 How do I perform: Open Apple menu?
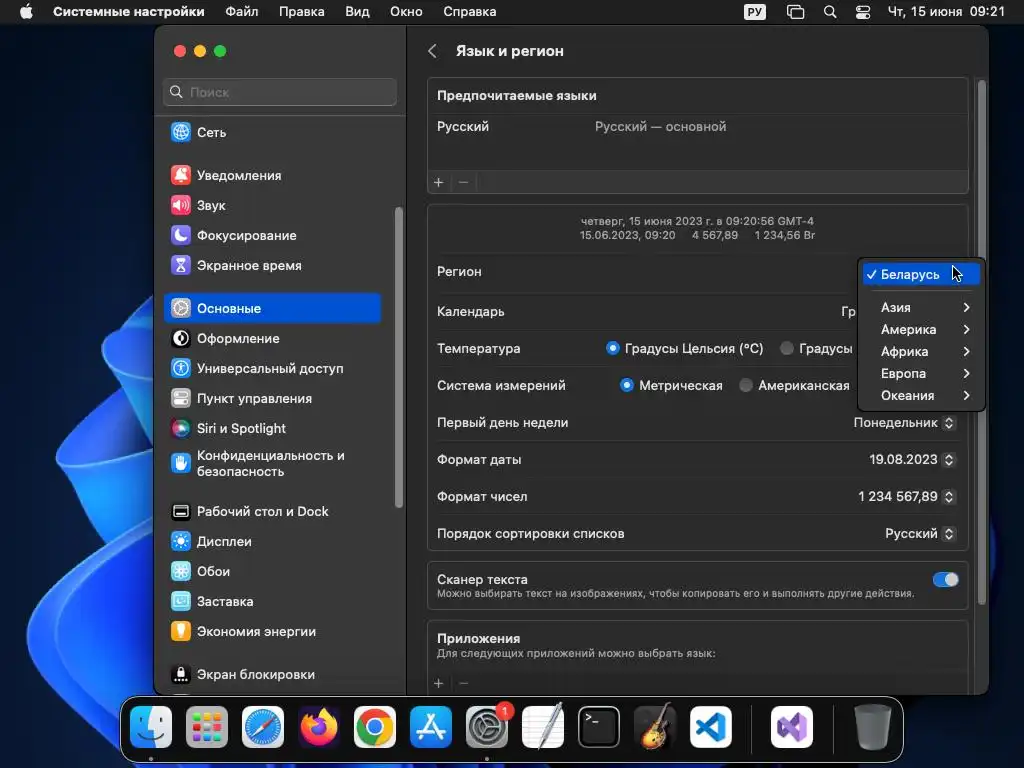(x=26, y=12)
